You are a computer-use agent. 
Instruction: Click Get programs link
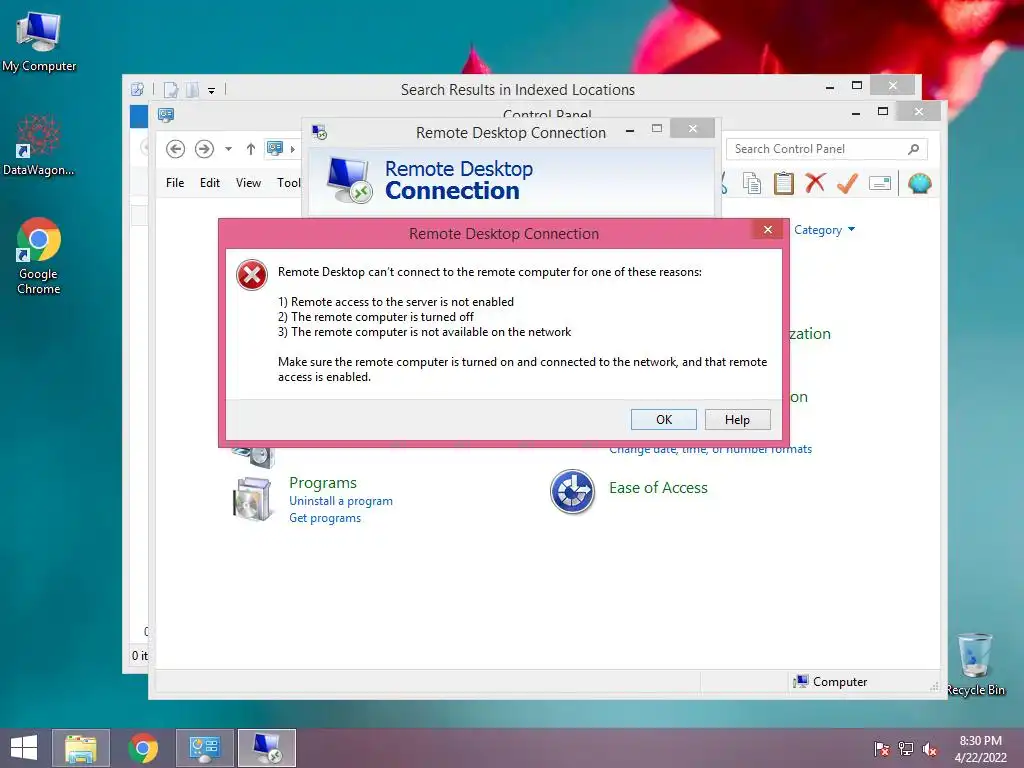(x=325, y=518)
